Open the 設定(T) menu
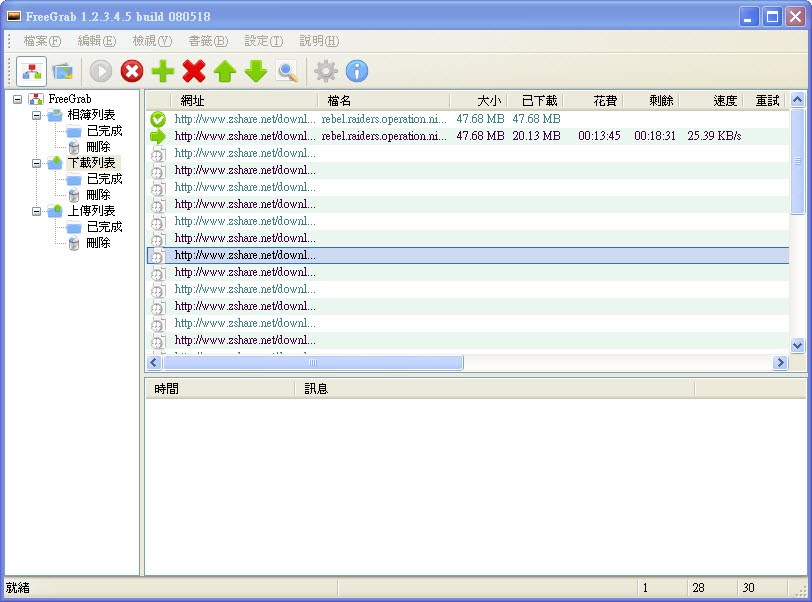 tap(264, 41)
